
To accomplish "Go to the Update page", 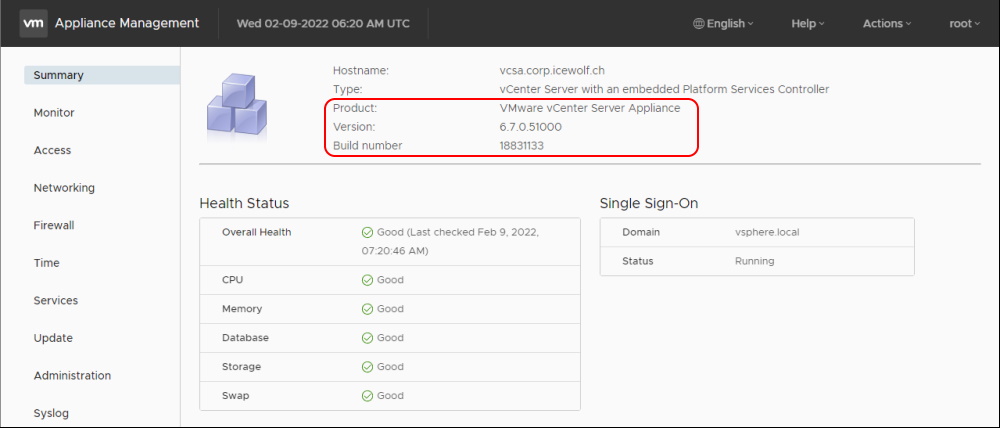I will 53,338.
